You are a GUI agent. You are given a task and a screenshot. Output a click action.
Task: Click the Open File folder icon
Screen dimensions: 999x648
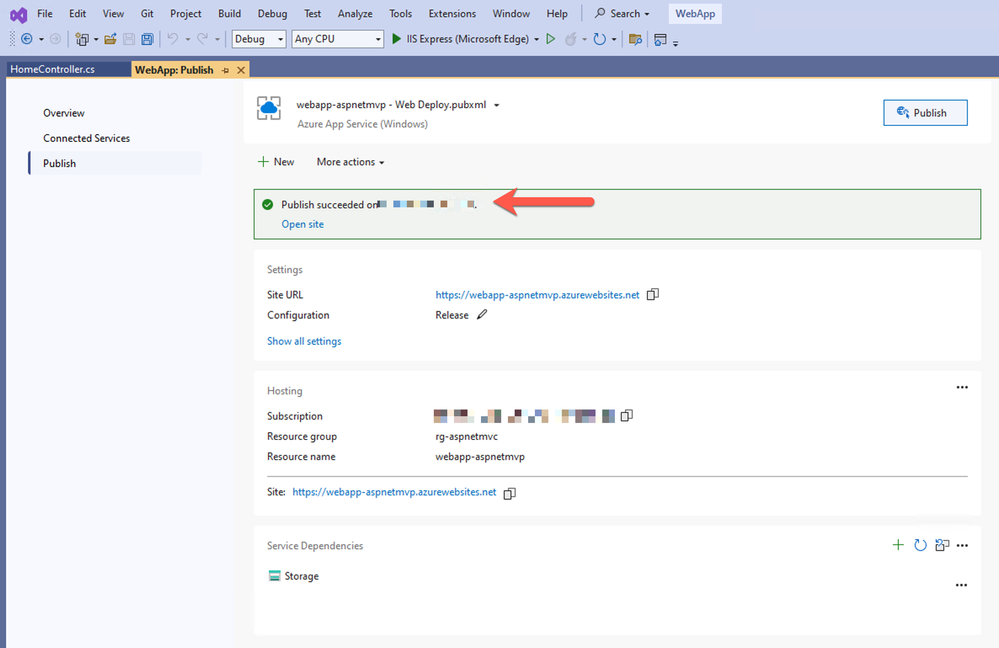point(110,40)
